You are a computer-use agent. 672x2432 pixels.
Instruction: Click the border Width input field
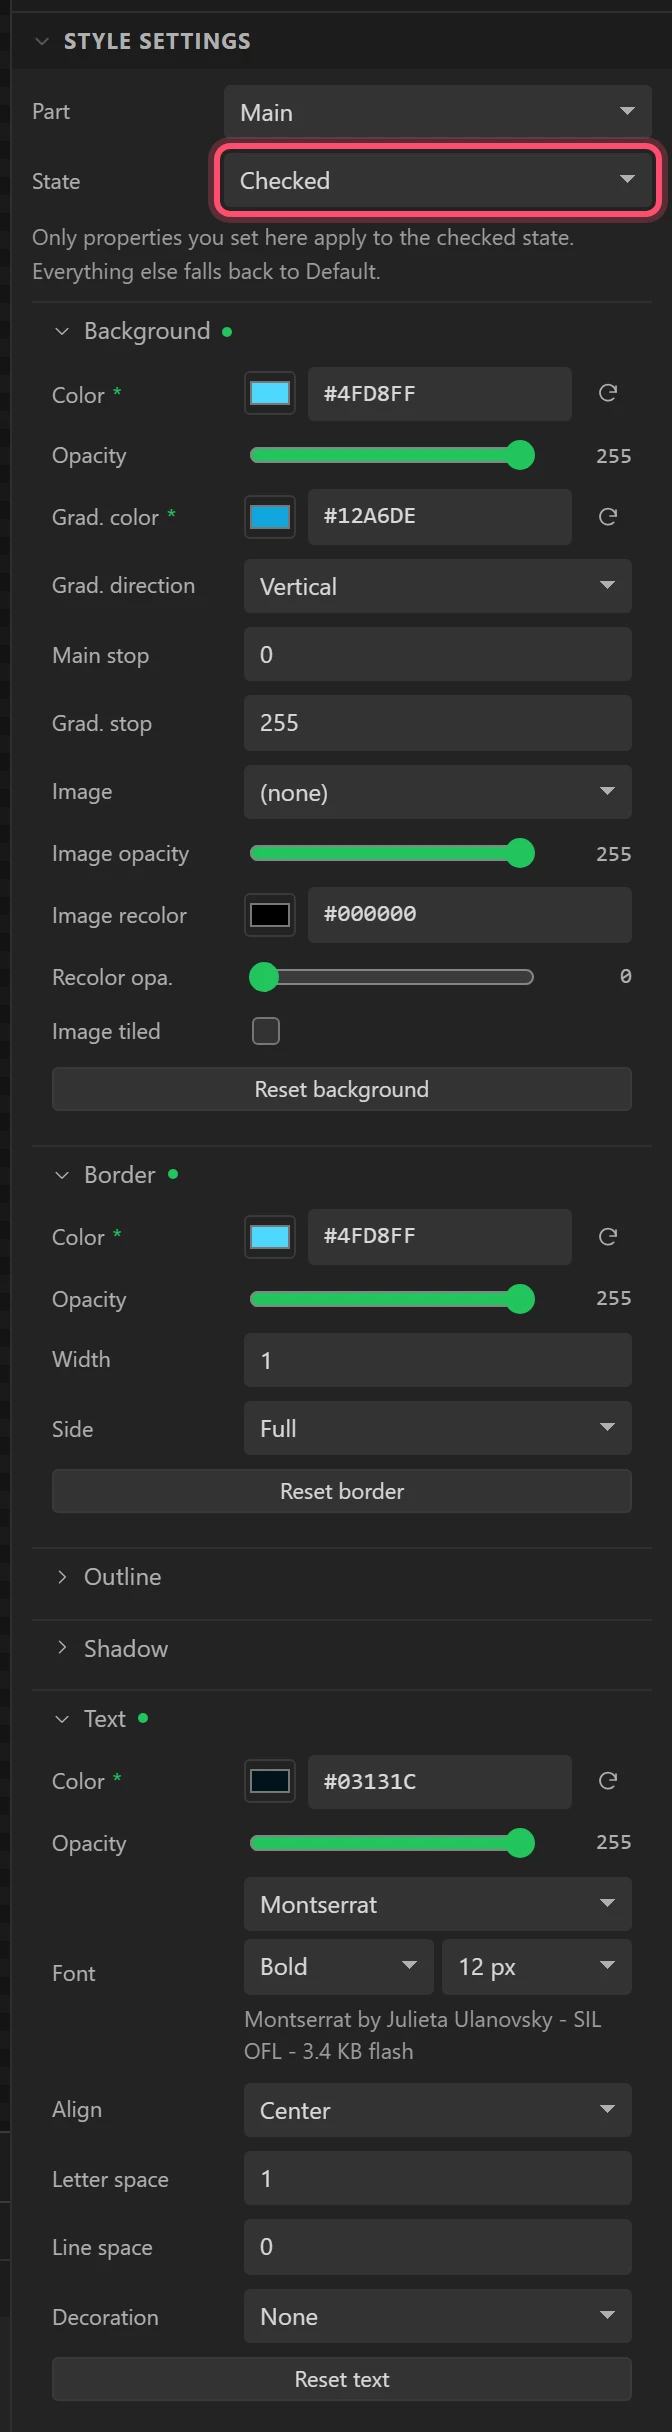pos(438,1360)
